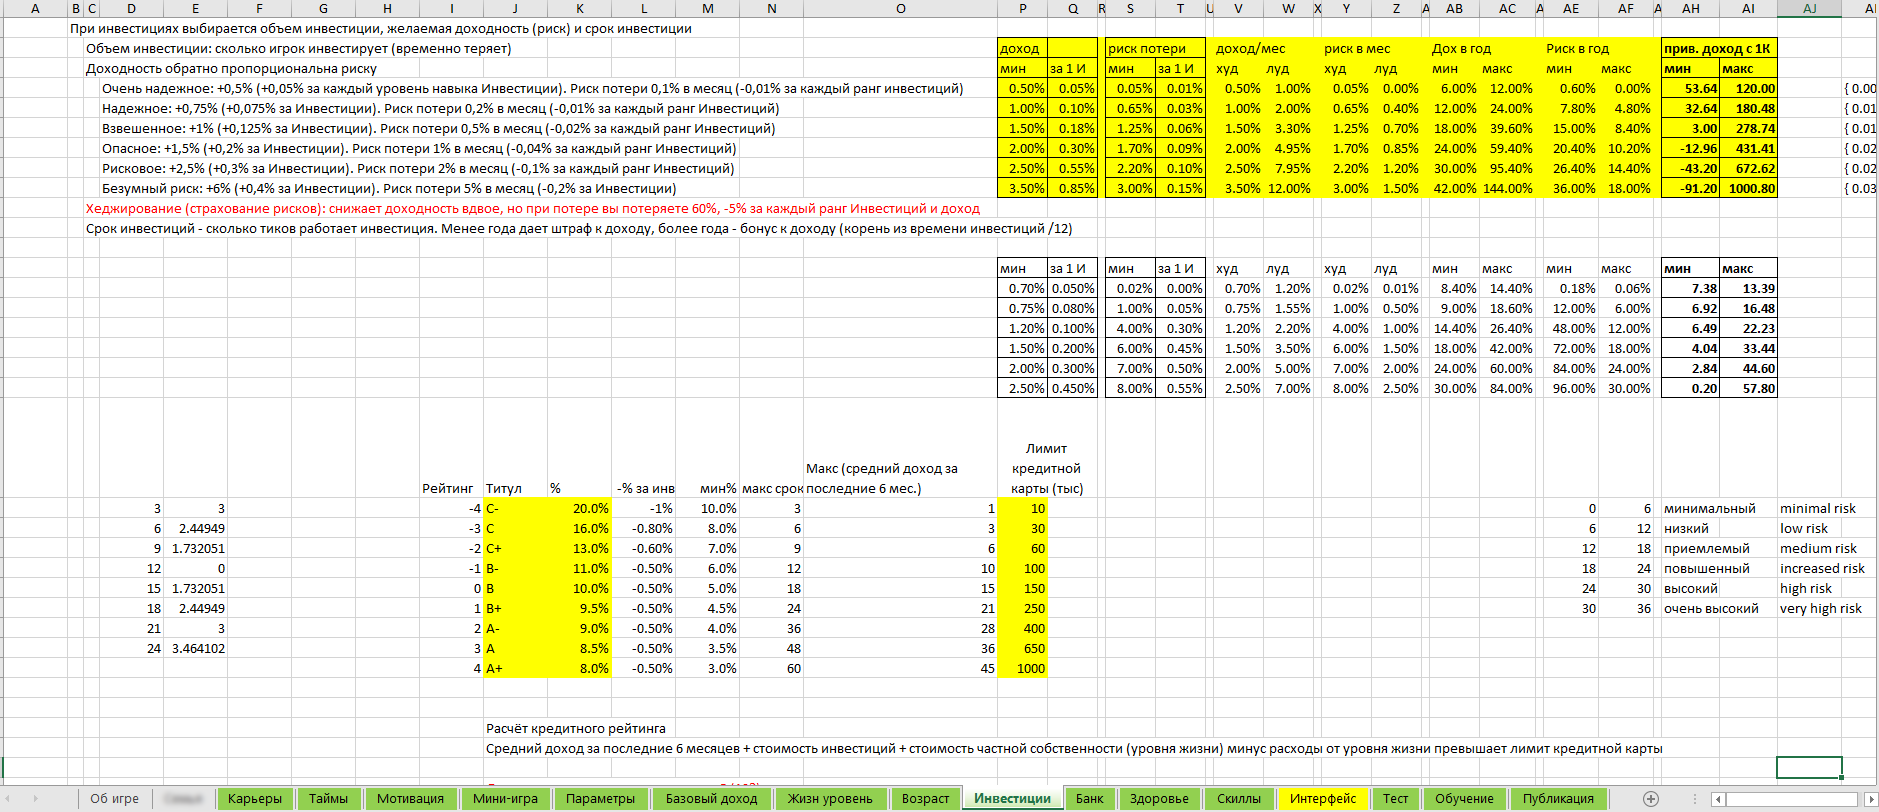Select credit limit cell with 1000
The height and width of the screenshot is (812, 1879).
point(1022,668)
